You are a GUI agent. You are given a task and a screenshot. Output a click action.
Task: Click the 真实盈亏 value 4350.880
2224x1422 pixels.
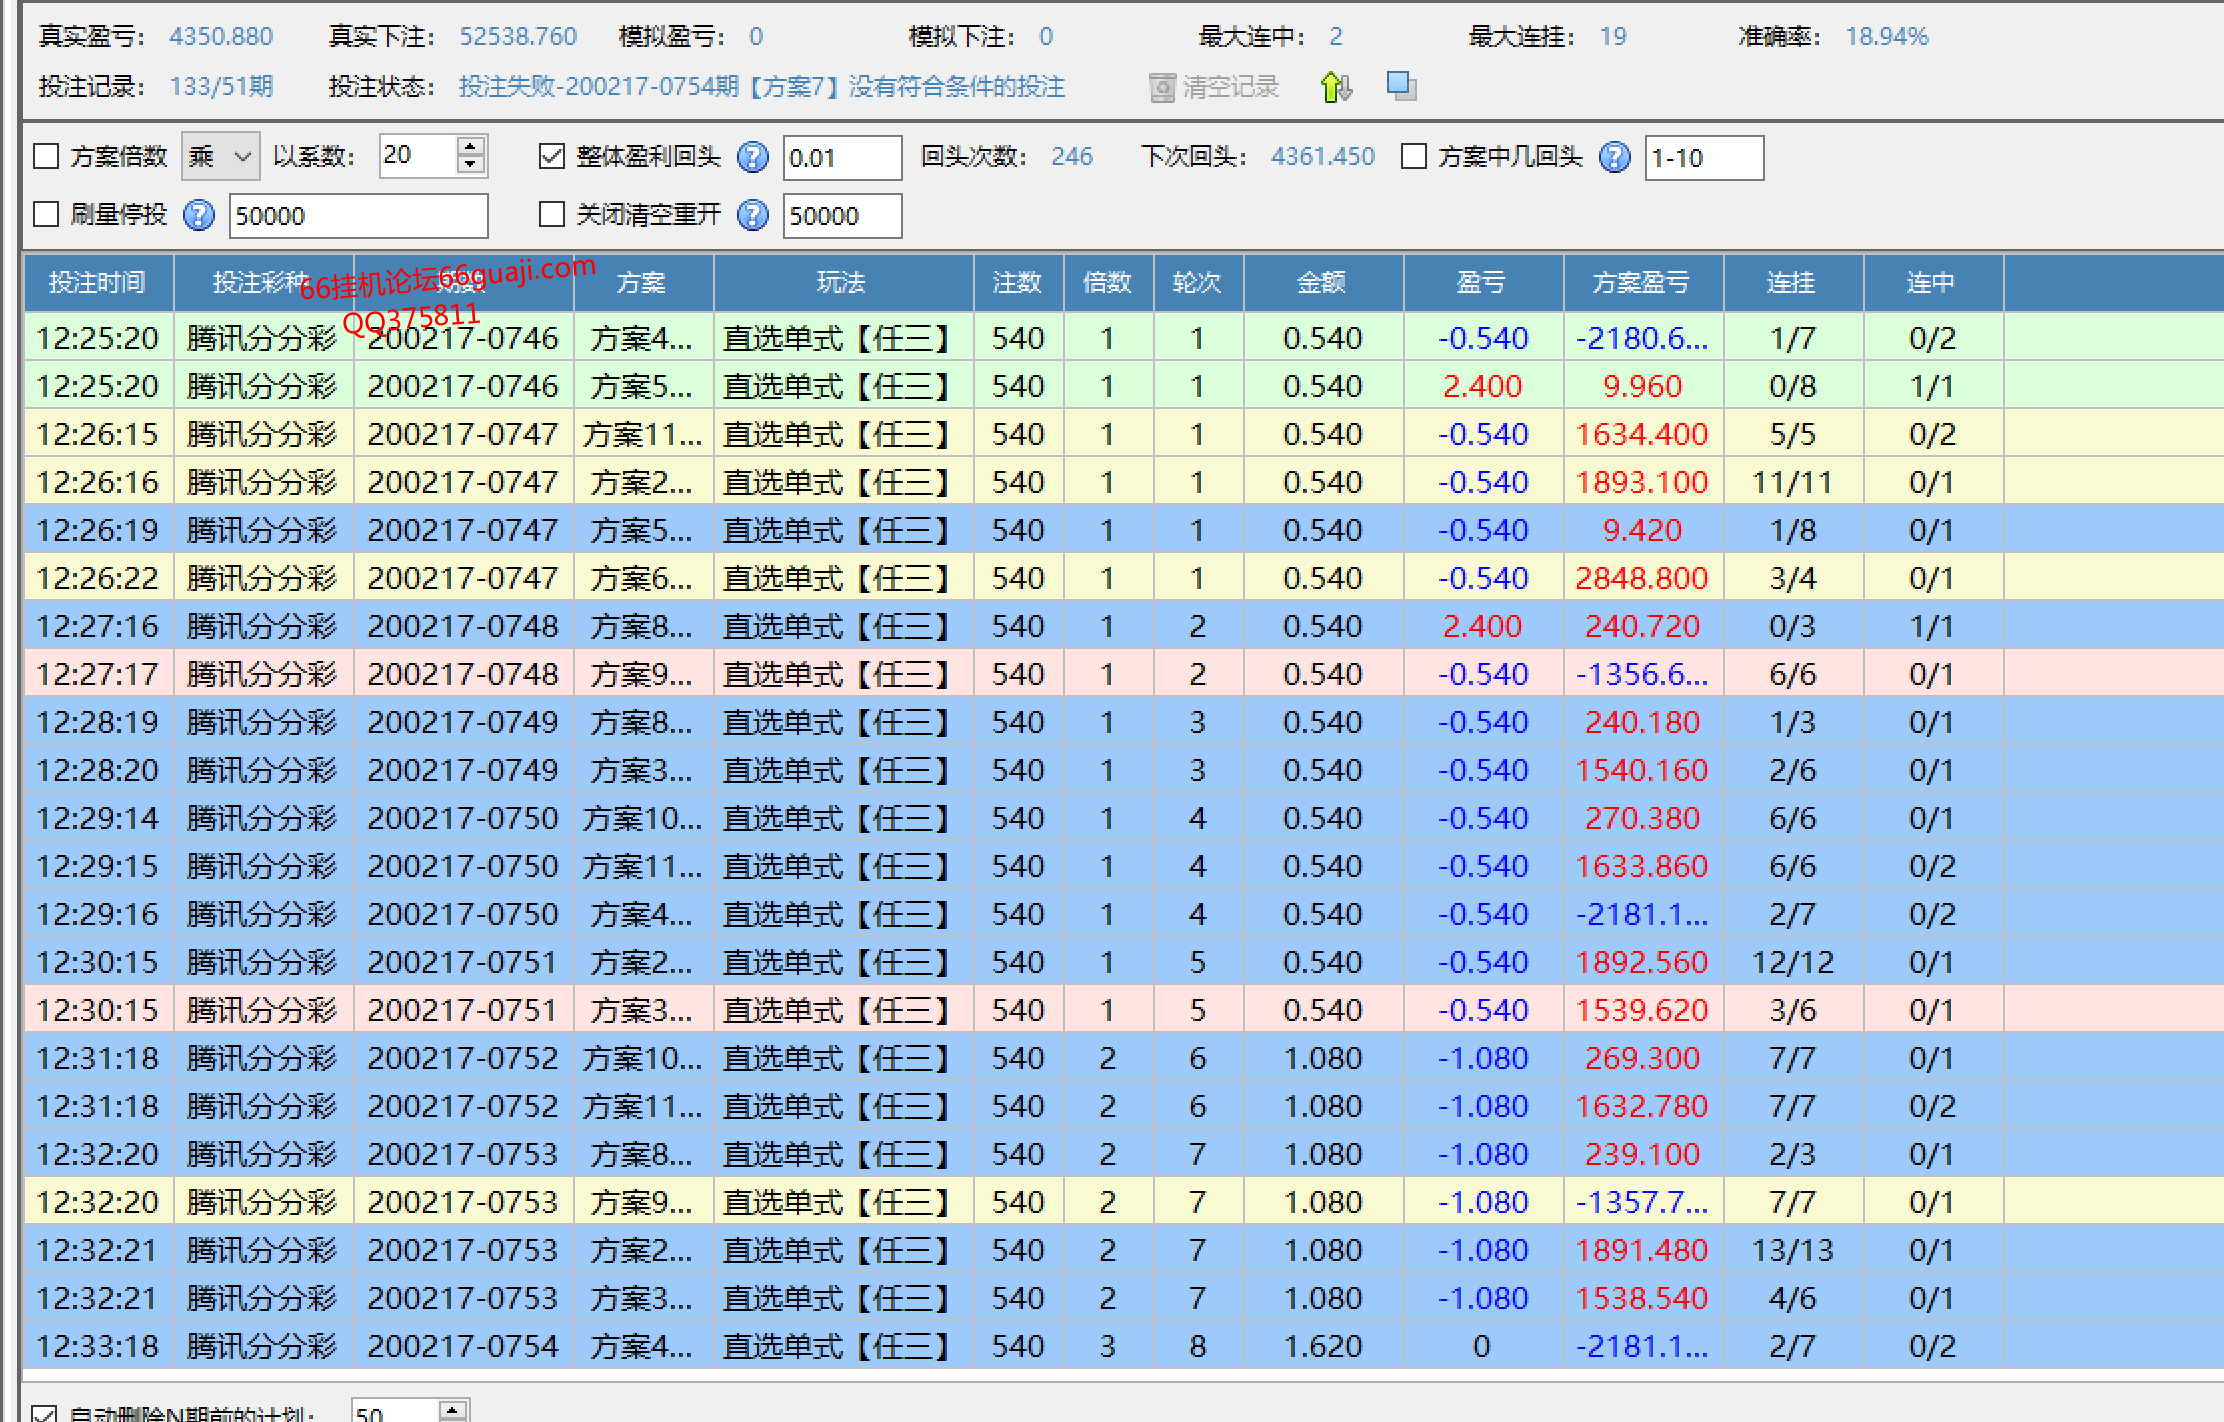click(x=221, y=37)
